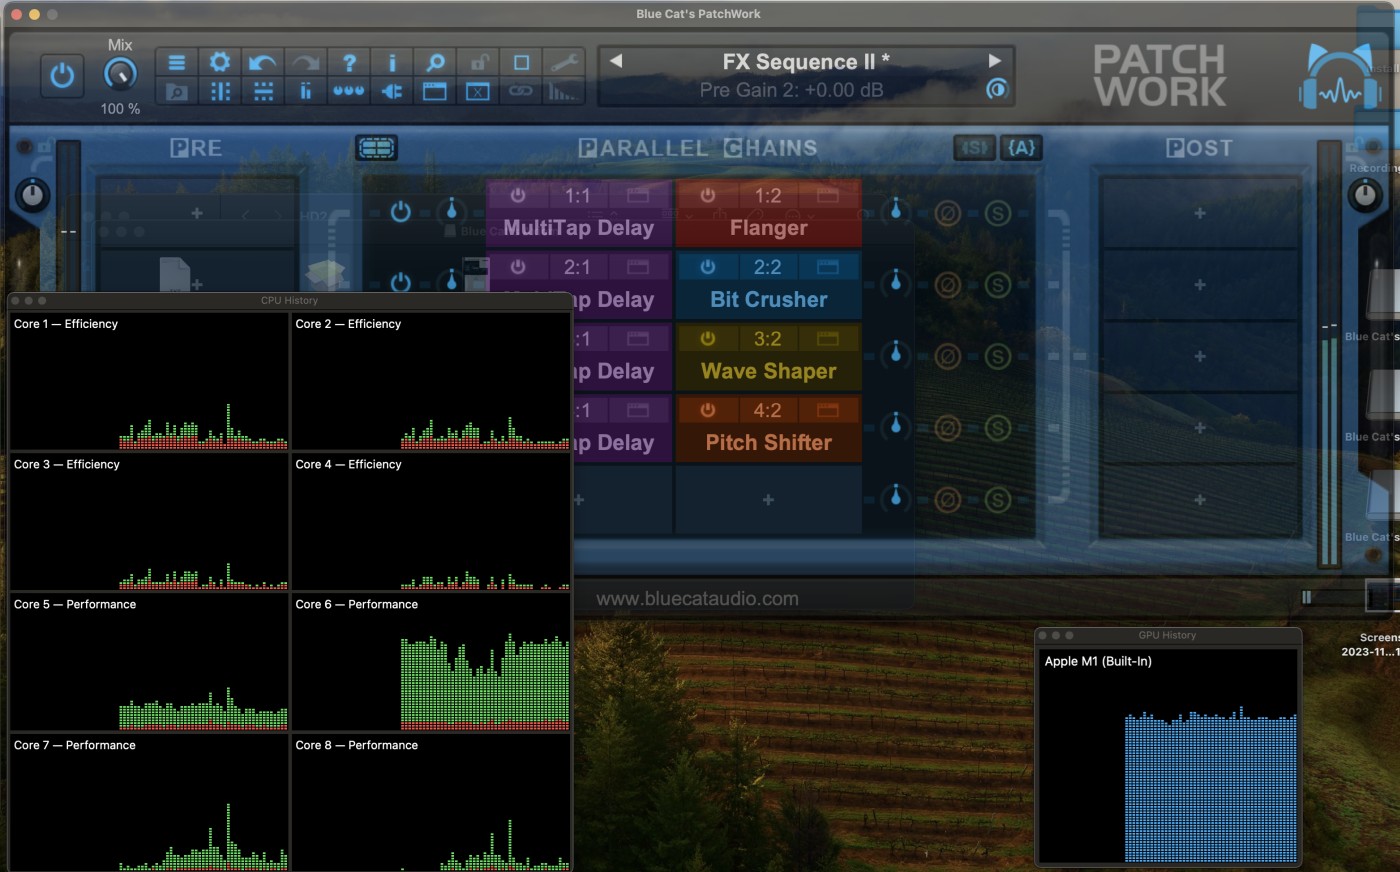Toggle bypass on slot 2:1 delay
The image size is (1400, 872).
click(x=518, y=267)
